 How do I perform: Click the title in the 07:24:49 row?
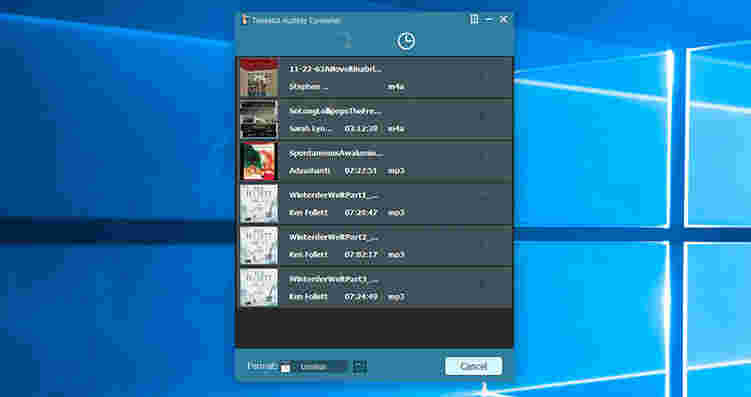tap(334, 279)
